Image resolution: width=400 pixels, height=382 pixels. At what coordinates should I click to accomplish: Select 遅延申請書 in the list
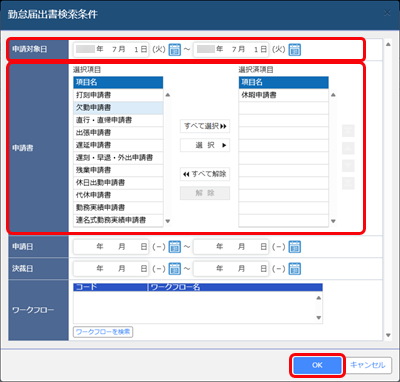coord(118,145)
